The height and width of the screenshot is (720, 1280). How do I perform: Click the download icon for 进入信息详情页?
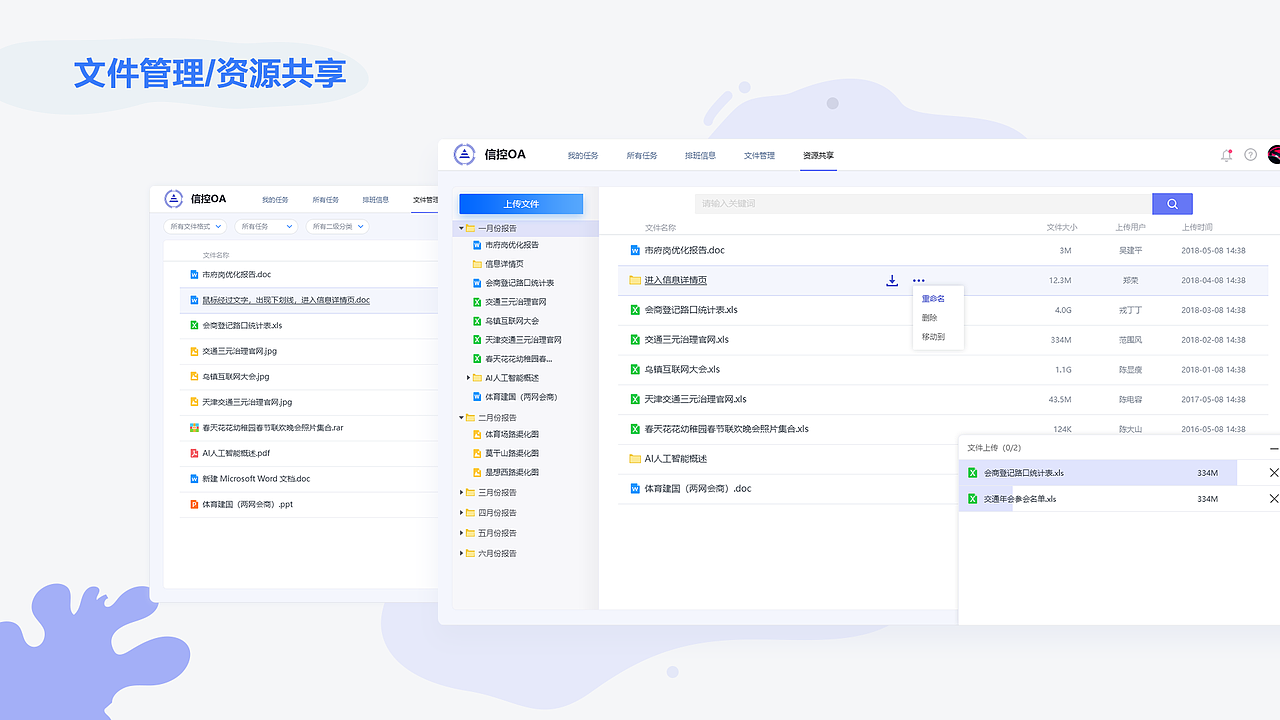pyautogui.click(x=892, y=281)
